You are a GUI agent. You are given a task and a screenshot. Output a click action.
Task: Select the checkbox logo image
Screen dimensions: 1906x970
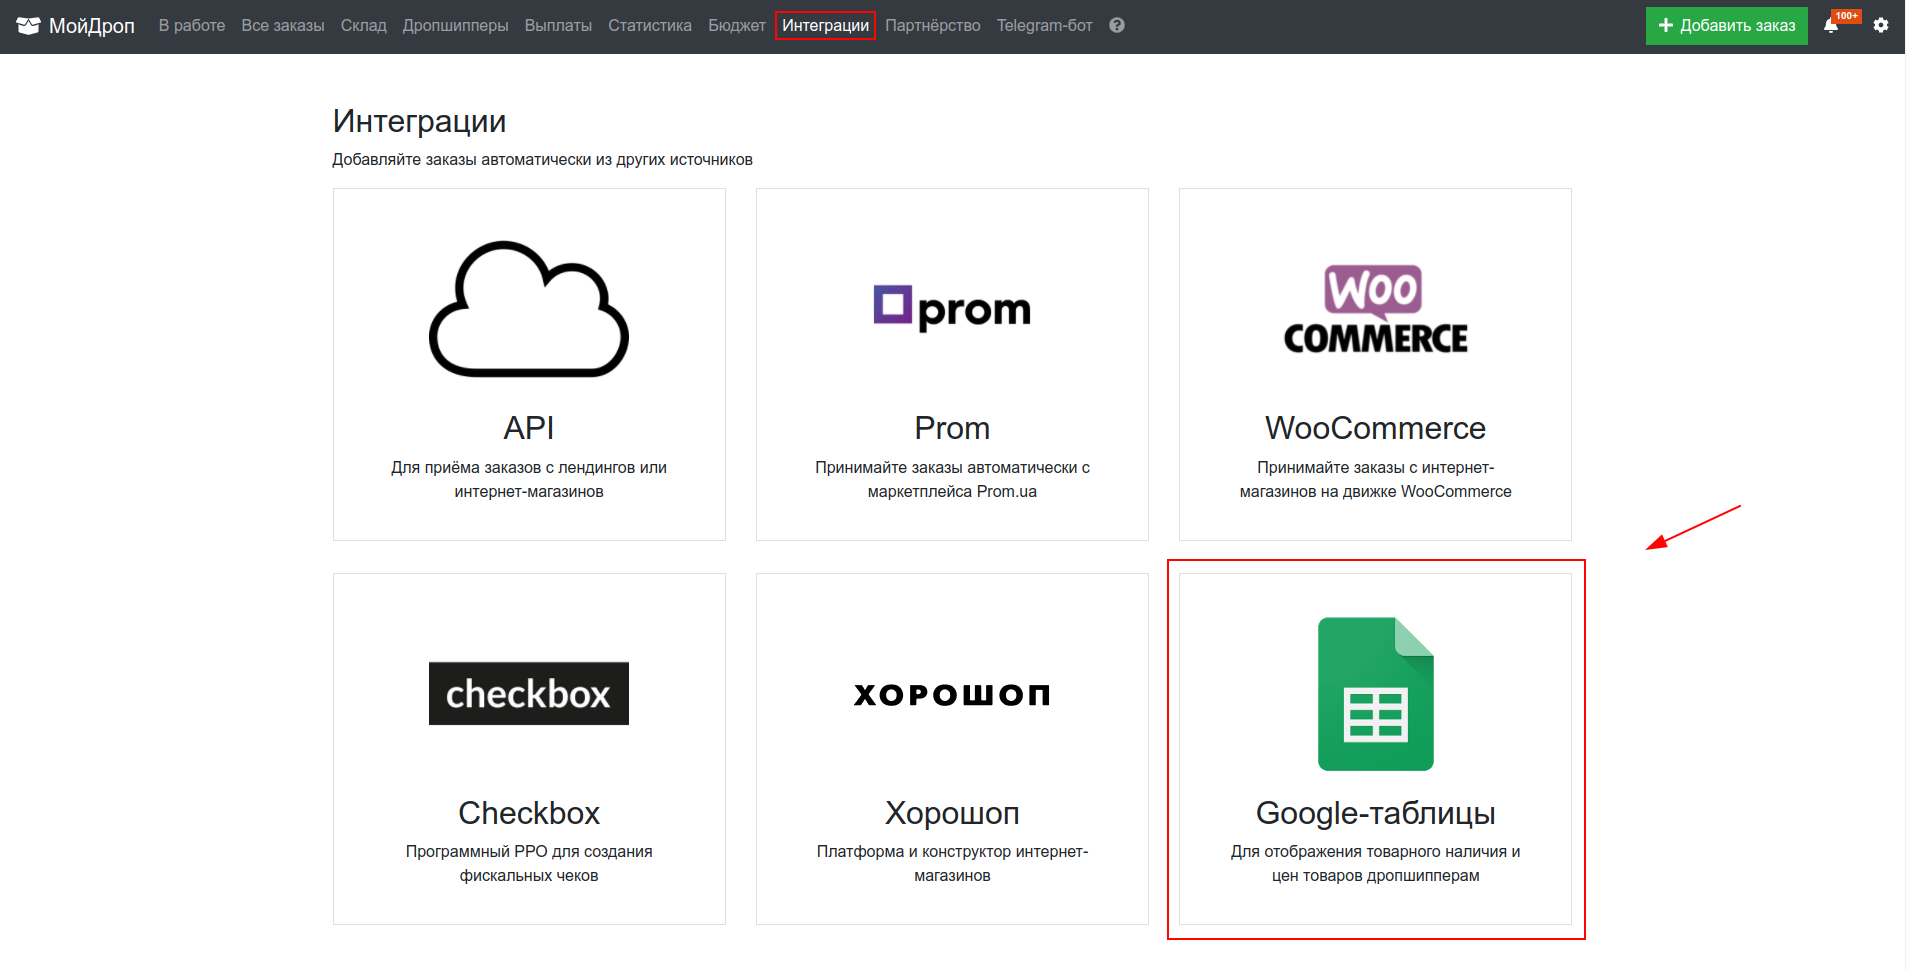[x=529, y=693]
